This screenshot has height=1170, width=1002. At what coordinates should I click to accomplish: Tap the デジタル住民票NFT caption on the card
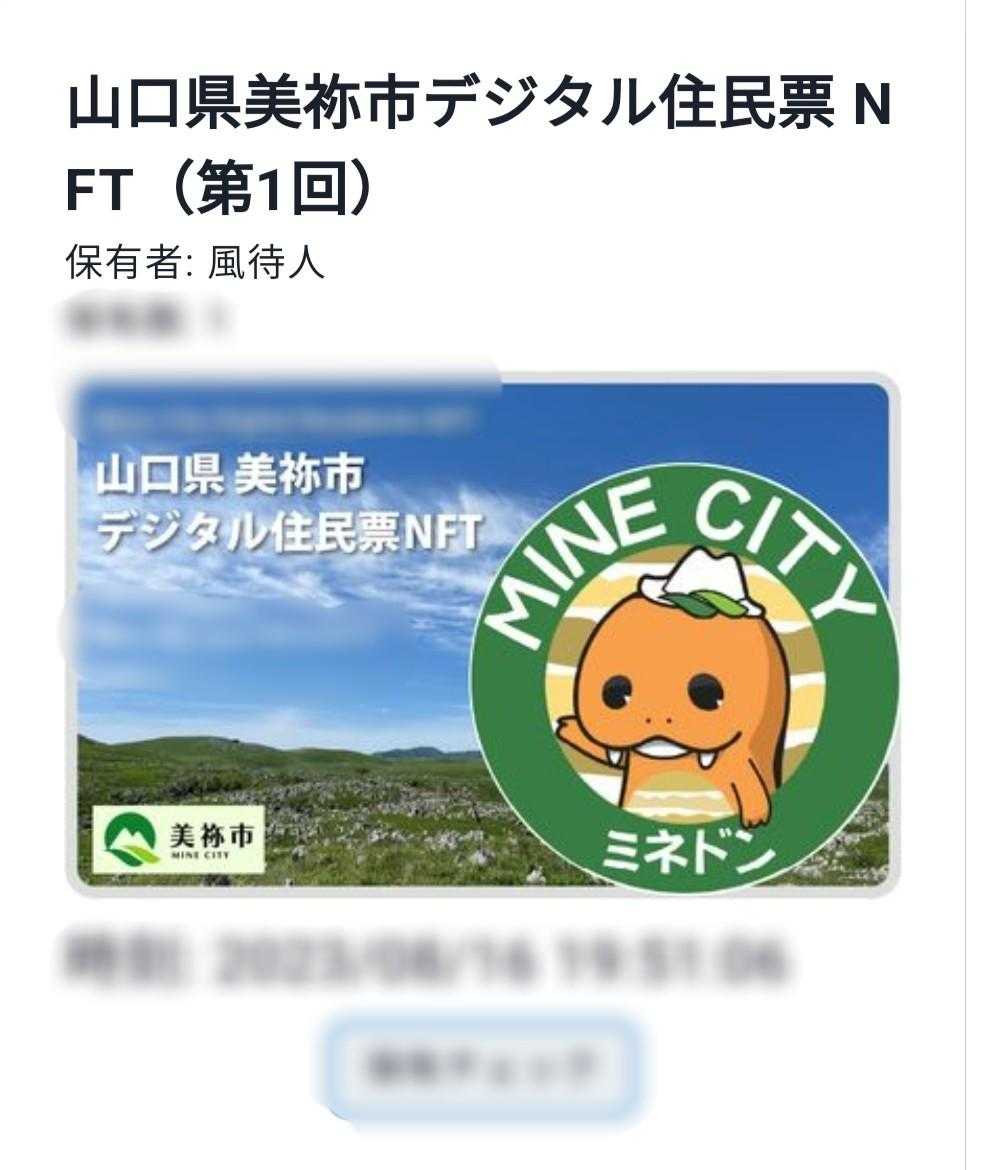pyautogui.click(x=289, y=531)
